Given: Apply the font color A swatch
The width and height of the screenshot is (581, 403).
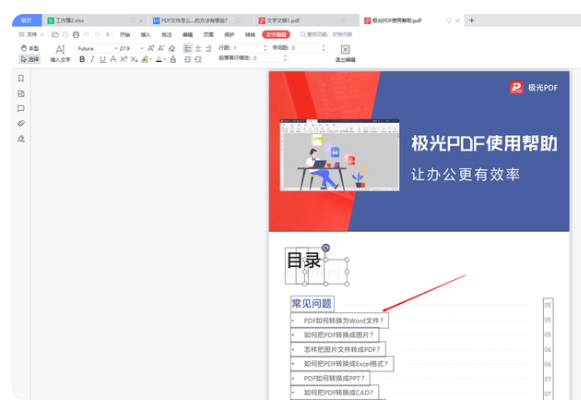Looking at the screenshot, I should pyautogui.click(x=159, y=59).
